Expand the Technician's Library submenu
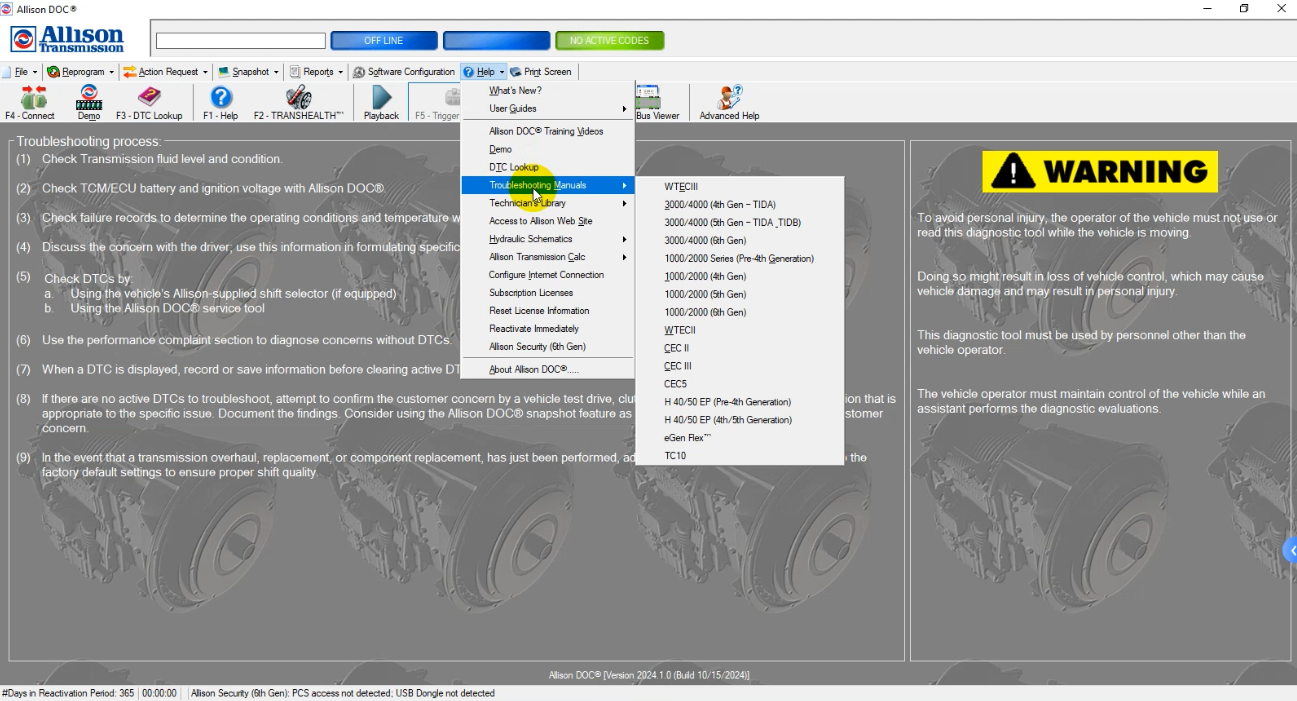The width and height of the screenshot is (1297, 701). [x=547, y=203]
